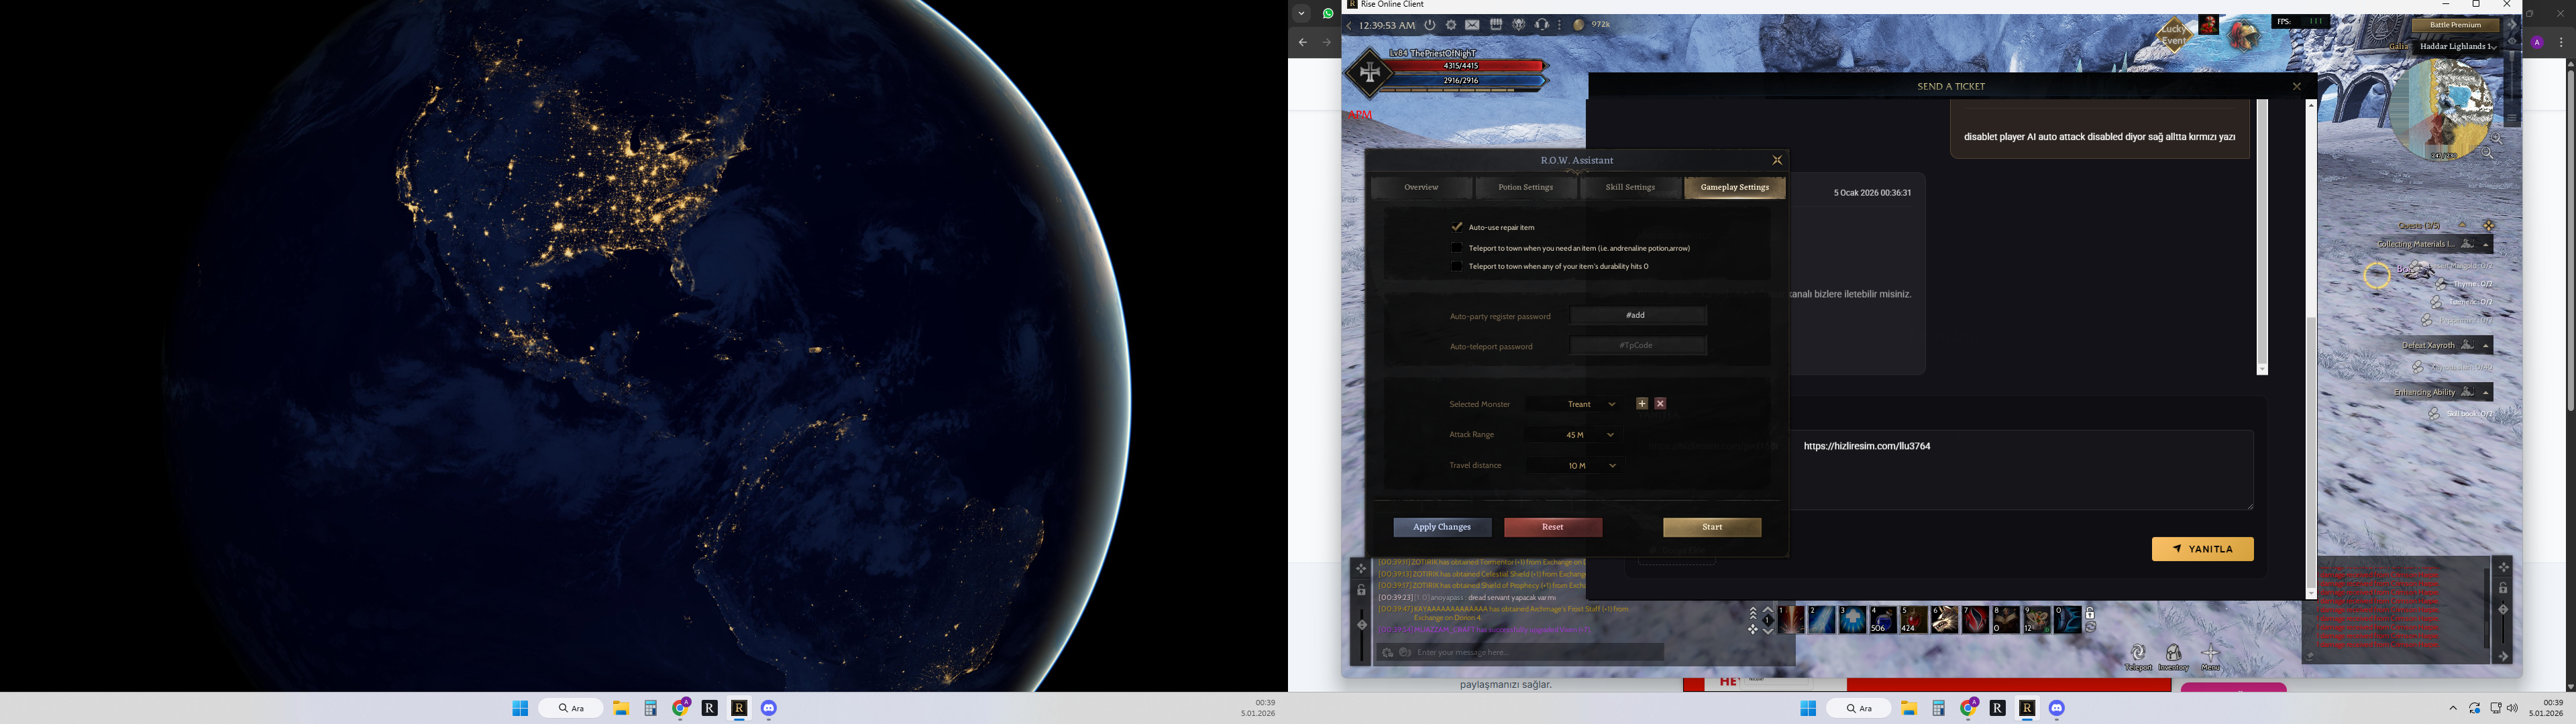Viewport: 2576px width, 724px height.
Task: Open the Lucky Event badge
Action: pyautogui.click(x=2173, y=35)
